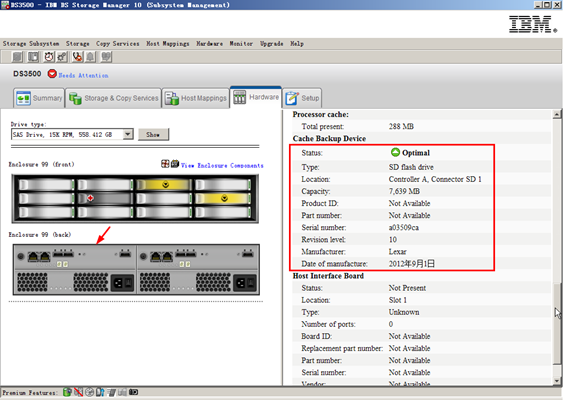Open the Storage menu
This screenshot has width=567, height=402.
coord(77,44)
